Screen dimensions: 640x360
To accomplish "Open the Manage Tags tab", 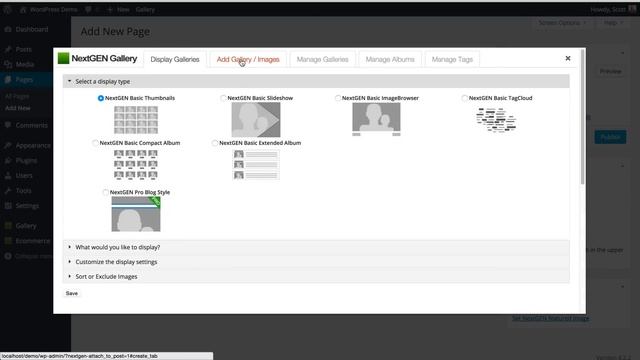I will (452, 59).
